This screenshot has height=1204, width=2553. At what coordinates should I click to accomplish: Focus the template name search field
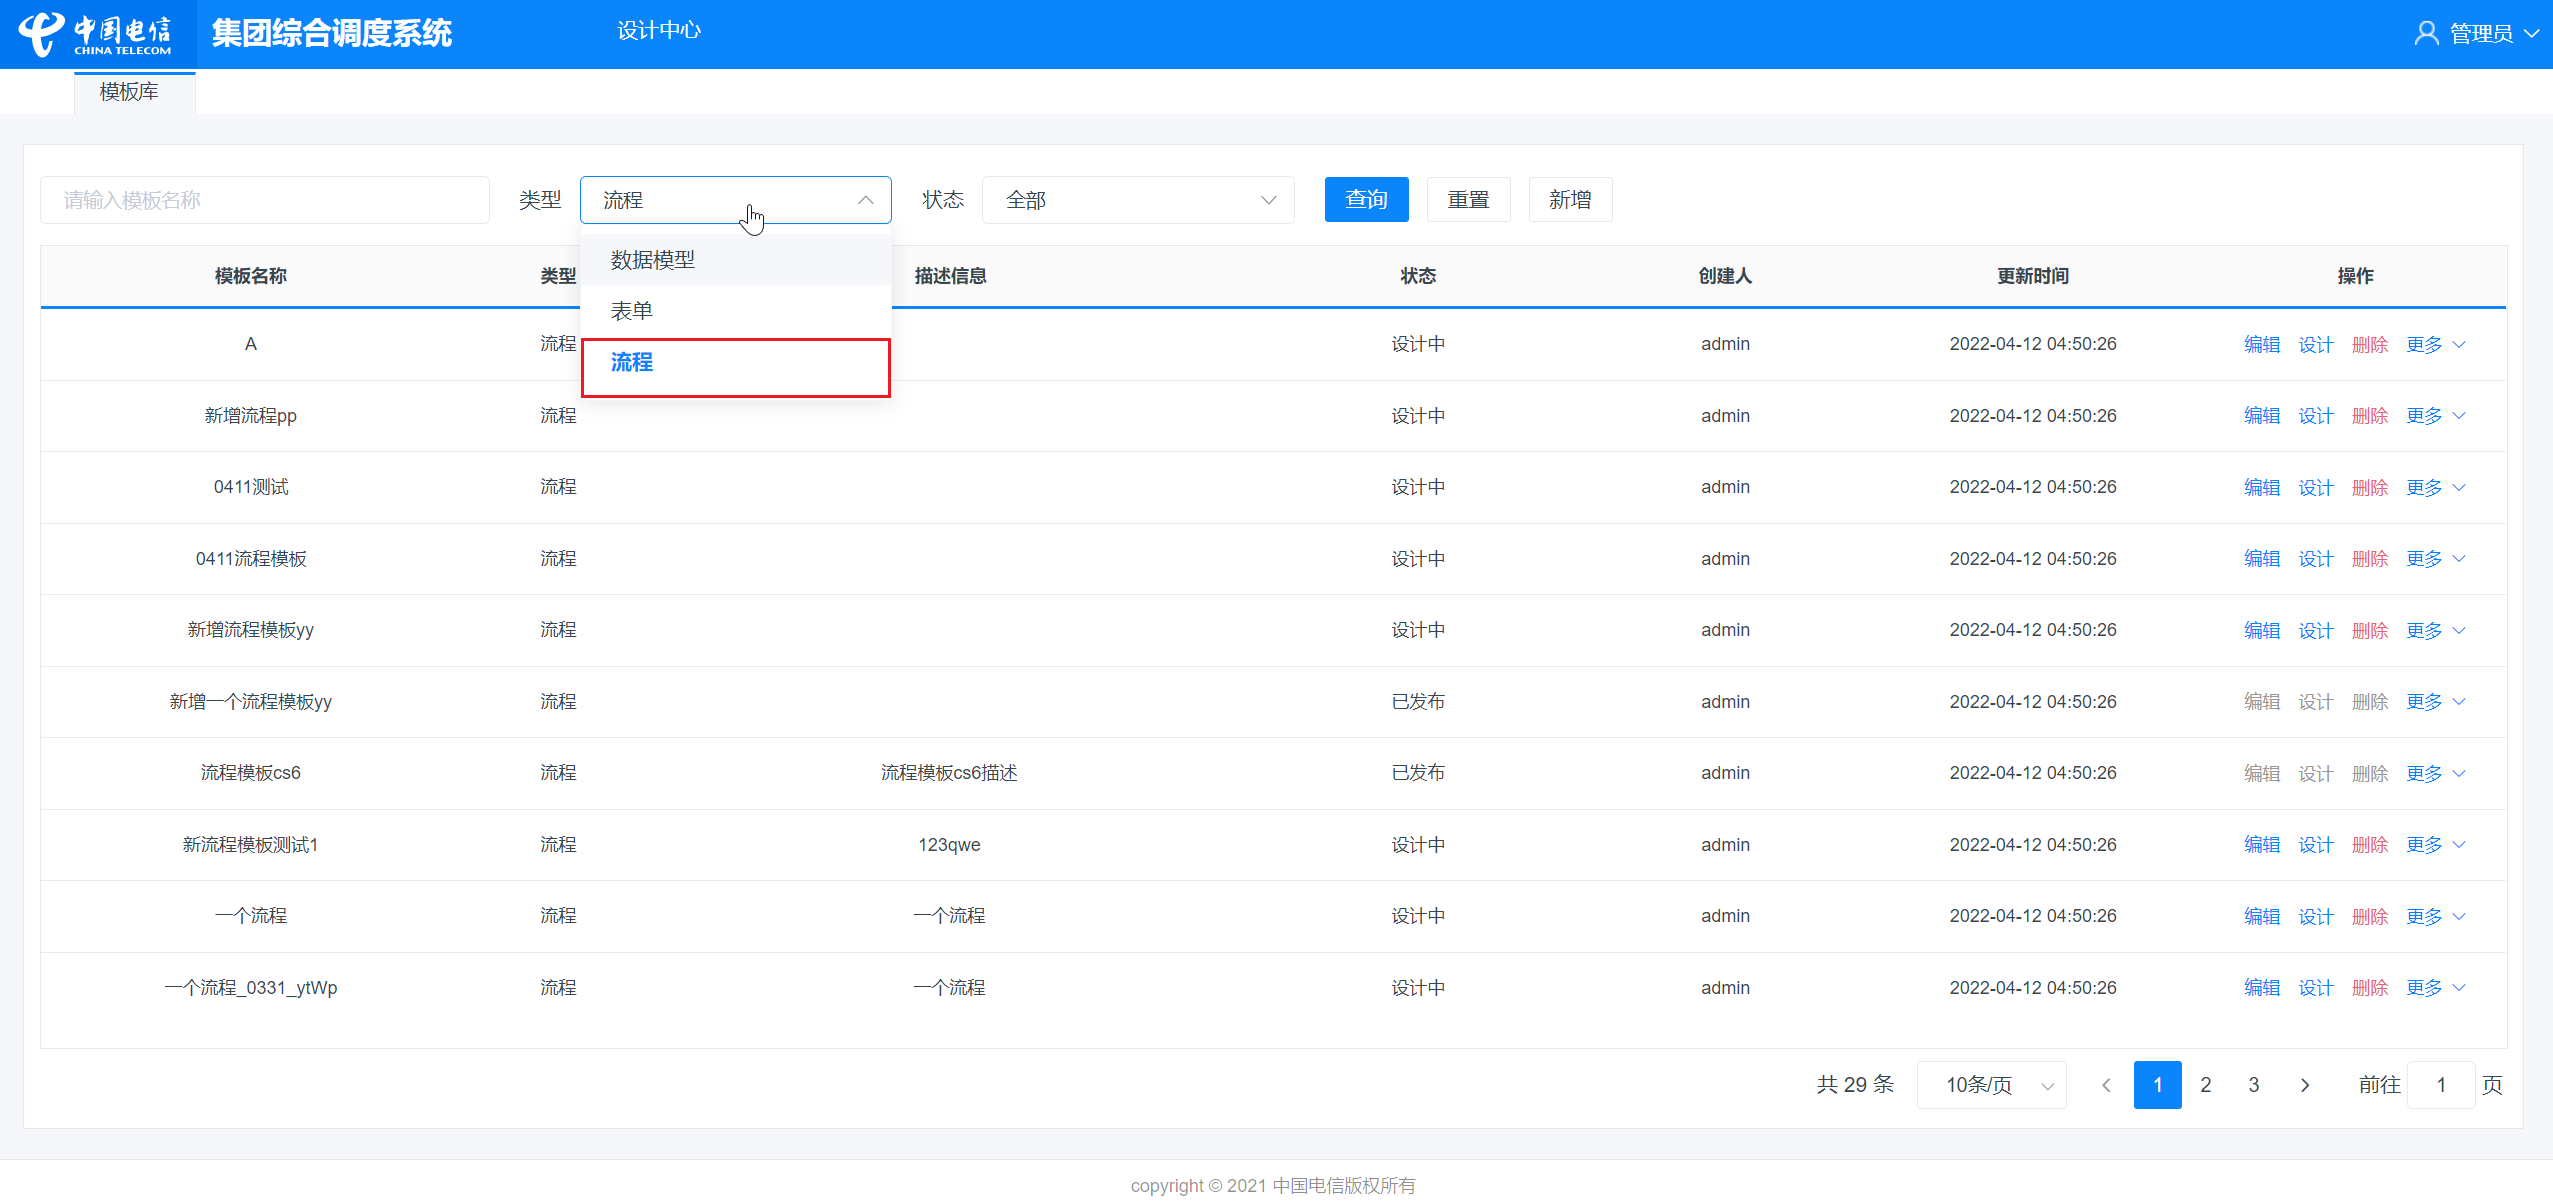(x=265, y=200)
